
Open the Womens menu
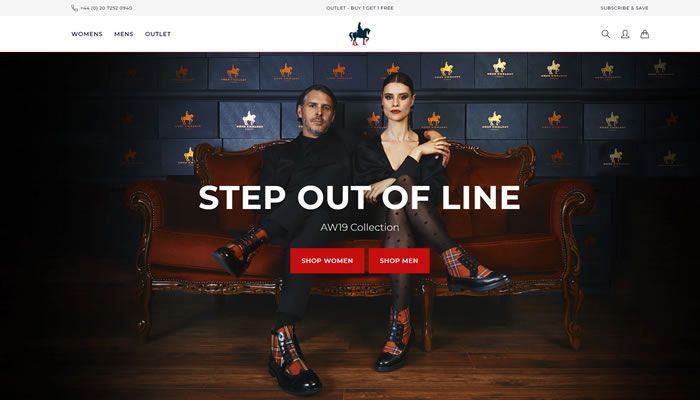[x=87, y=34]
